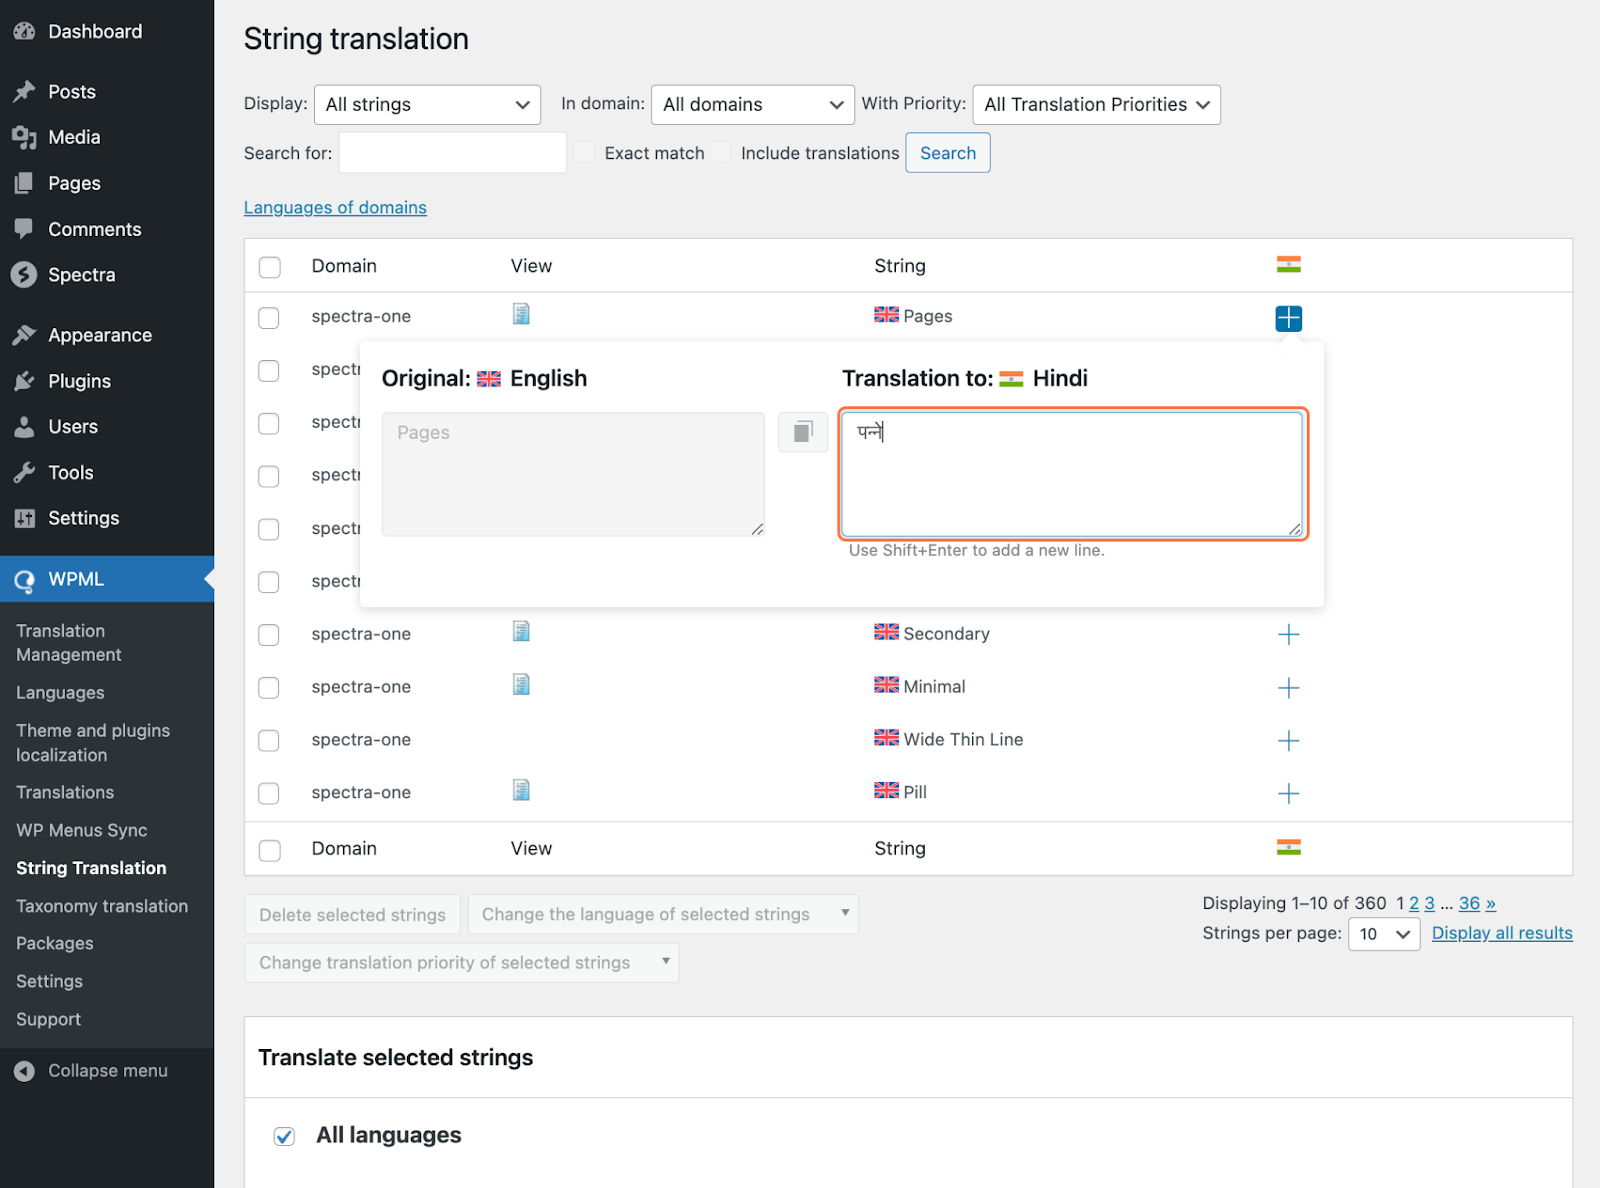Uncheck the All languages checkbox
Image resolution: width=1600 pixels, height=1188 pixels.
coord(284,1135)
